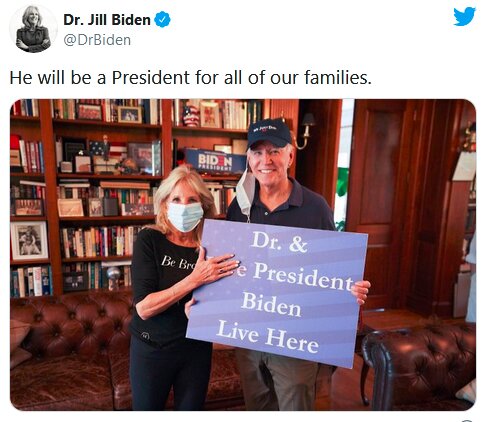Click the 'Biden' word on the held sign
The width and height of the screenshot is (482, 422).
coord(271,304)
